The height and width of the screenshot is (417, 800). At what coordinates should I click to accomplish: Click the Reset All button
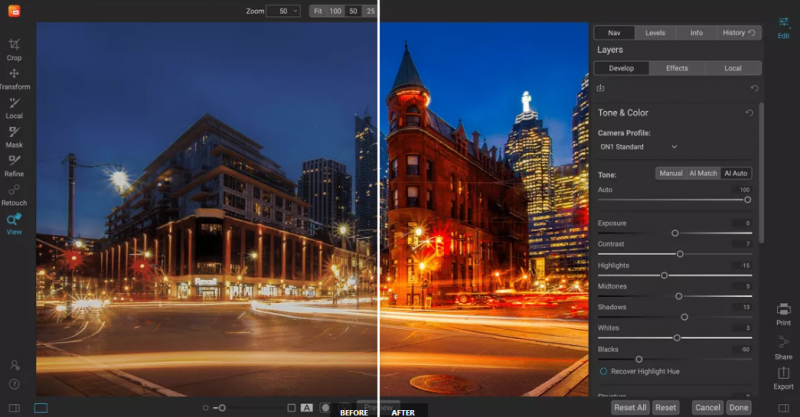[x=629, y=408]
